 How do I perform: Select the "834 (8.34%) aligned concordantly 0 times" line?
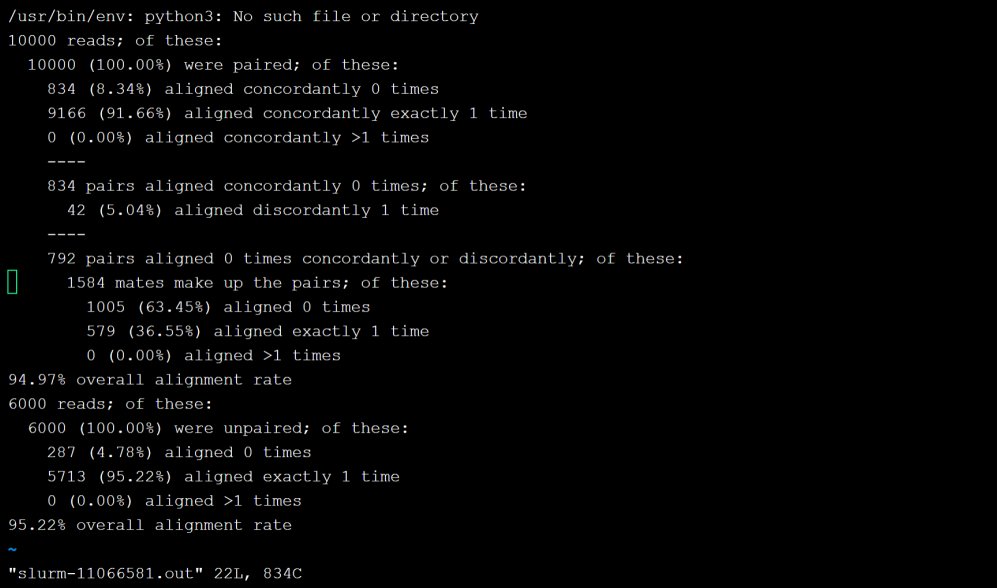tap(243, 89)
